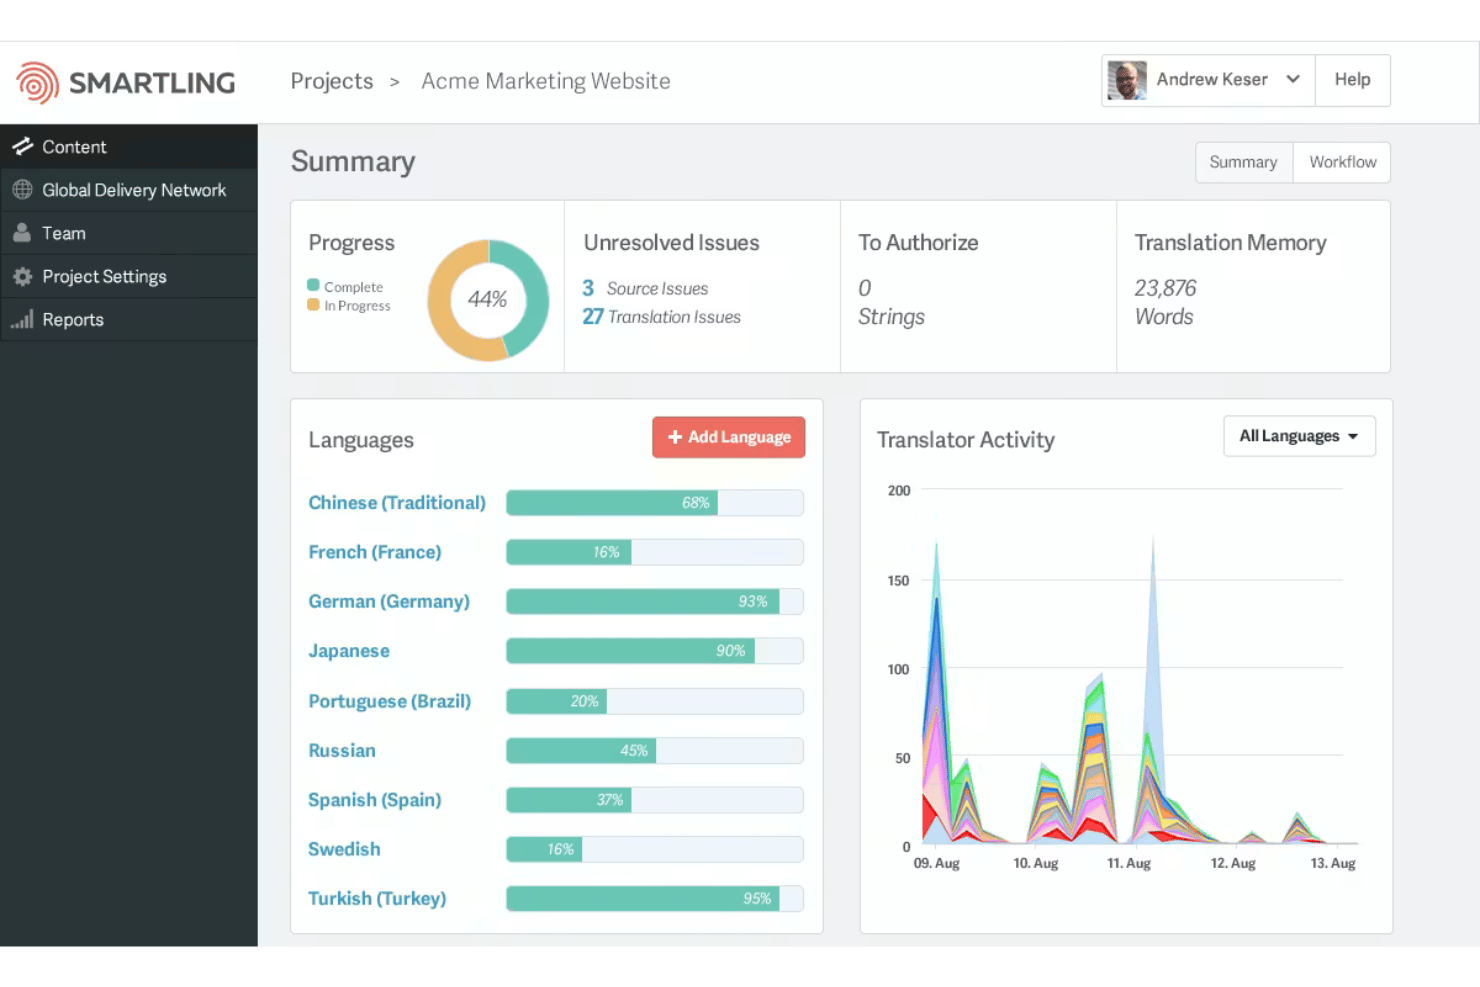Click the Russian 45% progress bar
Viewport: 1480px width, 987px height.
(655, 750)
